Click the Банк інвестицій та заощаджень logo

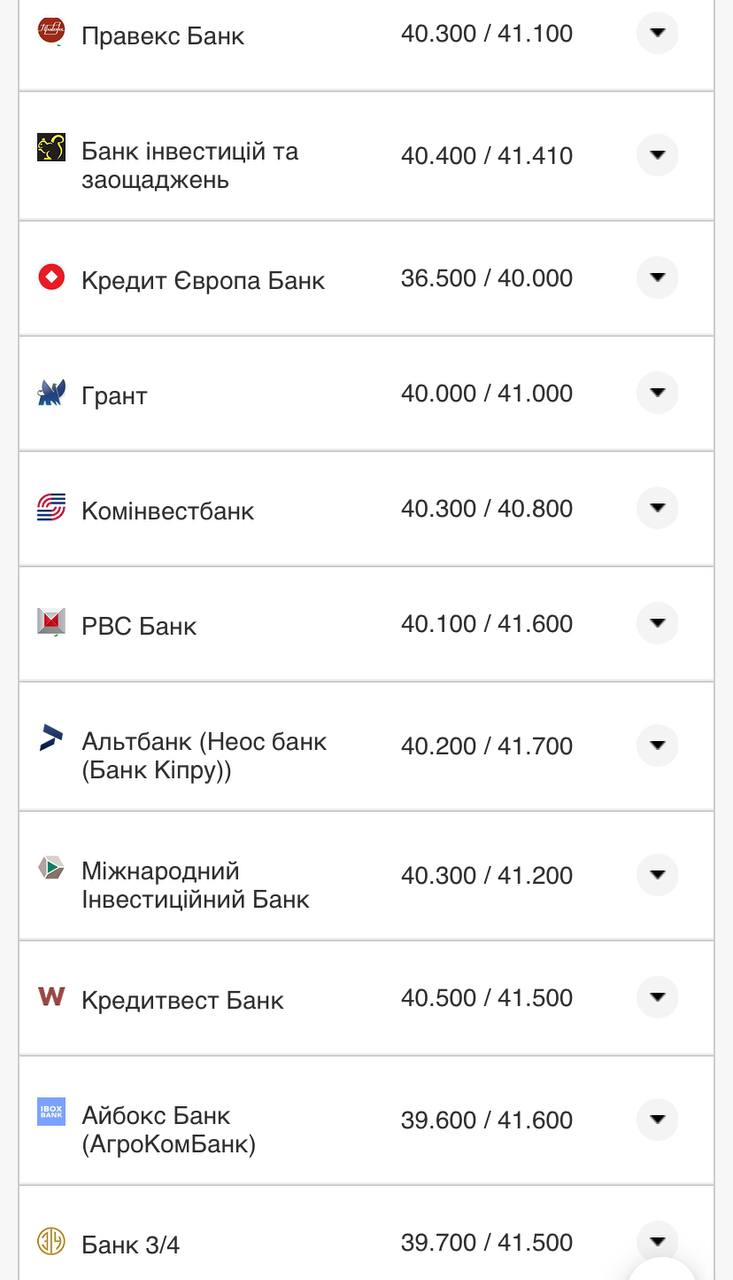(51, 148)
